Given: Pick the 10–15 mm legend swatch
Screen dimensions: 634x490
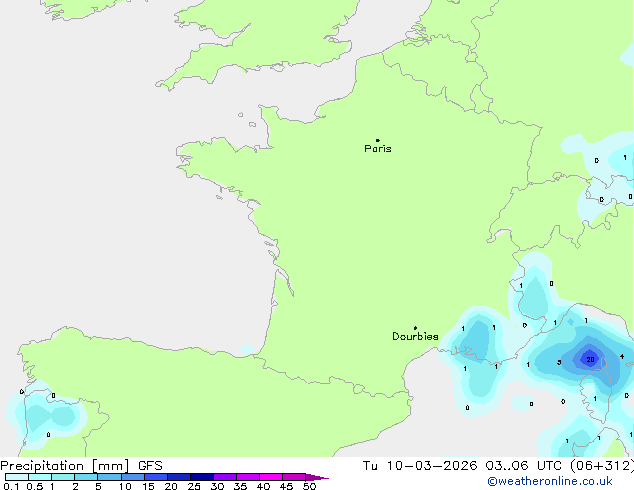Looking at the screenshot, I should (x=133, y=477).
